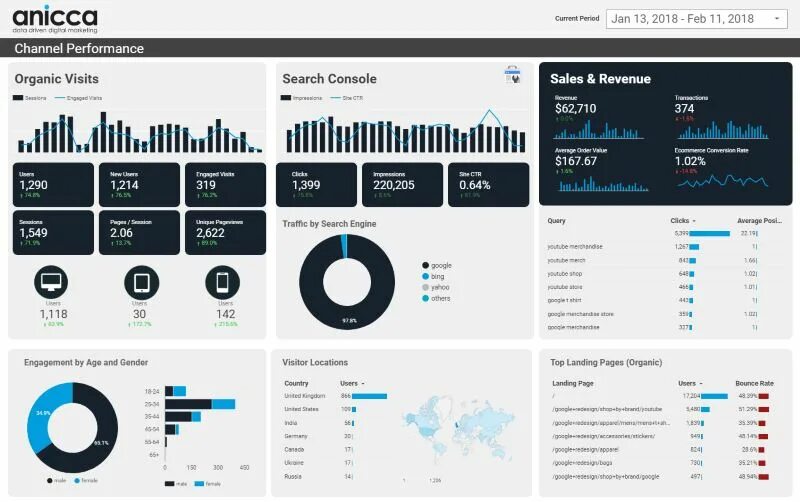Click the Average Position column header
This screenshot has height=502, width=800.
[759, 220]
